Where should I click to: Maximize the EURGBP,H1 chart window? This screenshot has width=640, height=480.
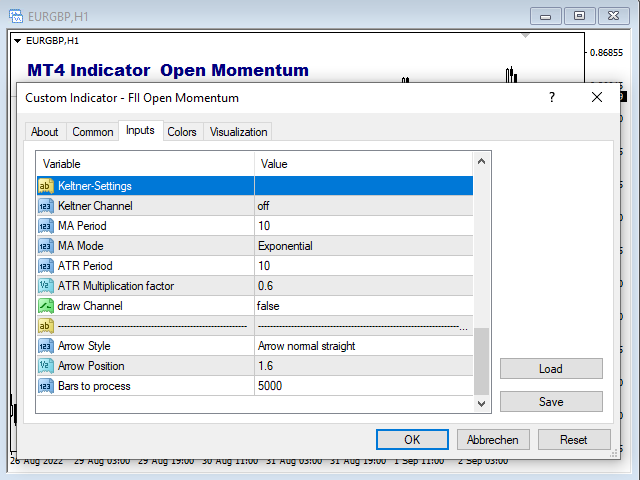coord(580,16)
